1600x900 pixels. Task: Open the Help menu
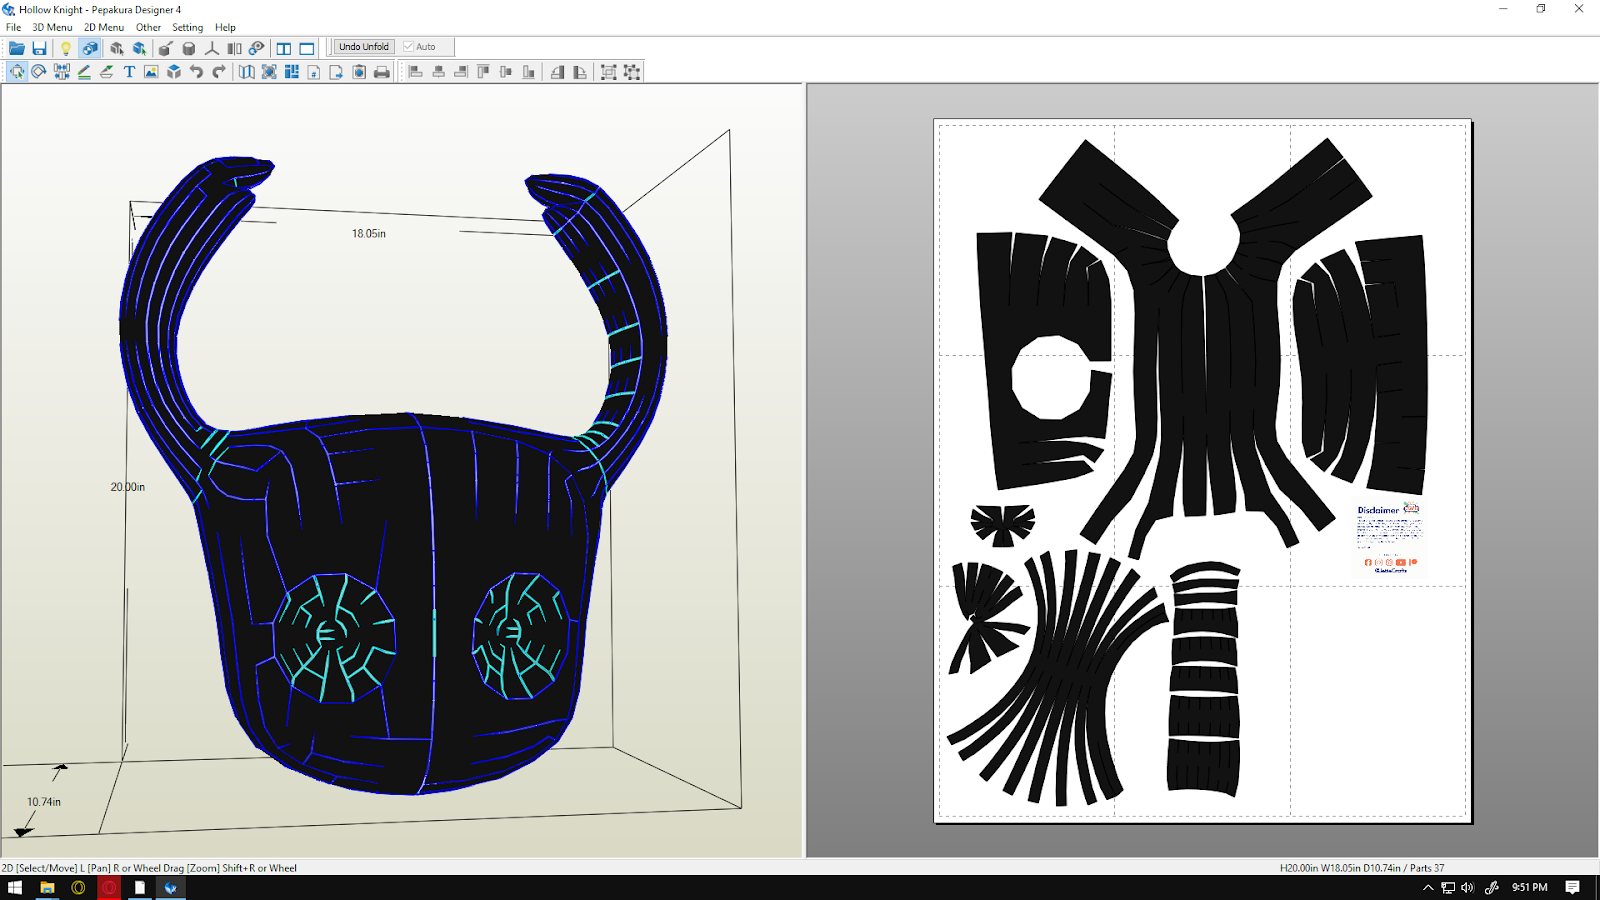tap(225, 27)
